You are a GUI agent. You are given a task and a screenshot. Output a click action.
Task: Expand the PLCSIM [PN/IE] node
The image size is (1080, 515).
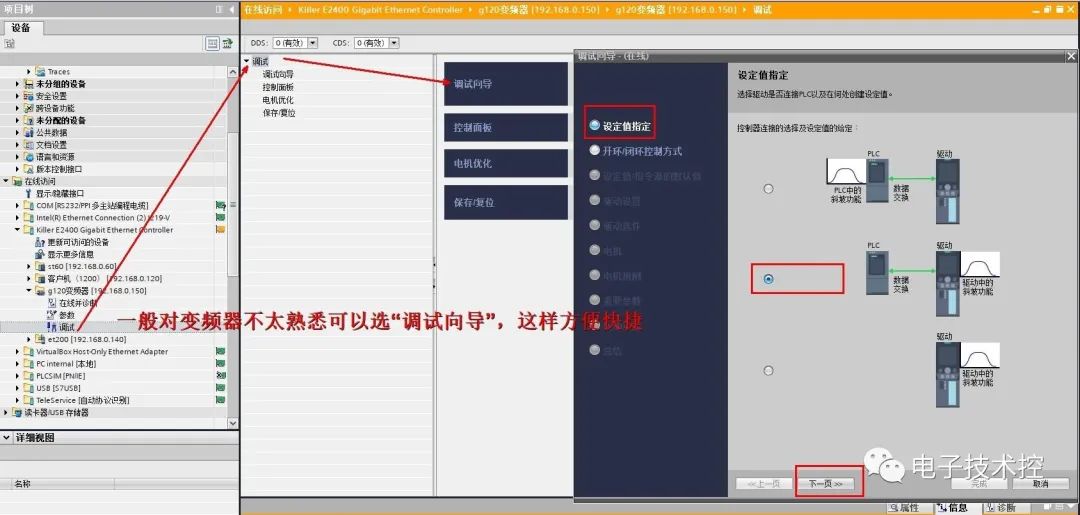click(x=18, y=376)
